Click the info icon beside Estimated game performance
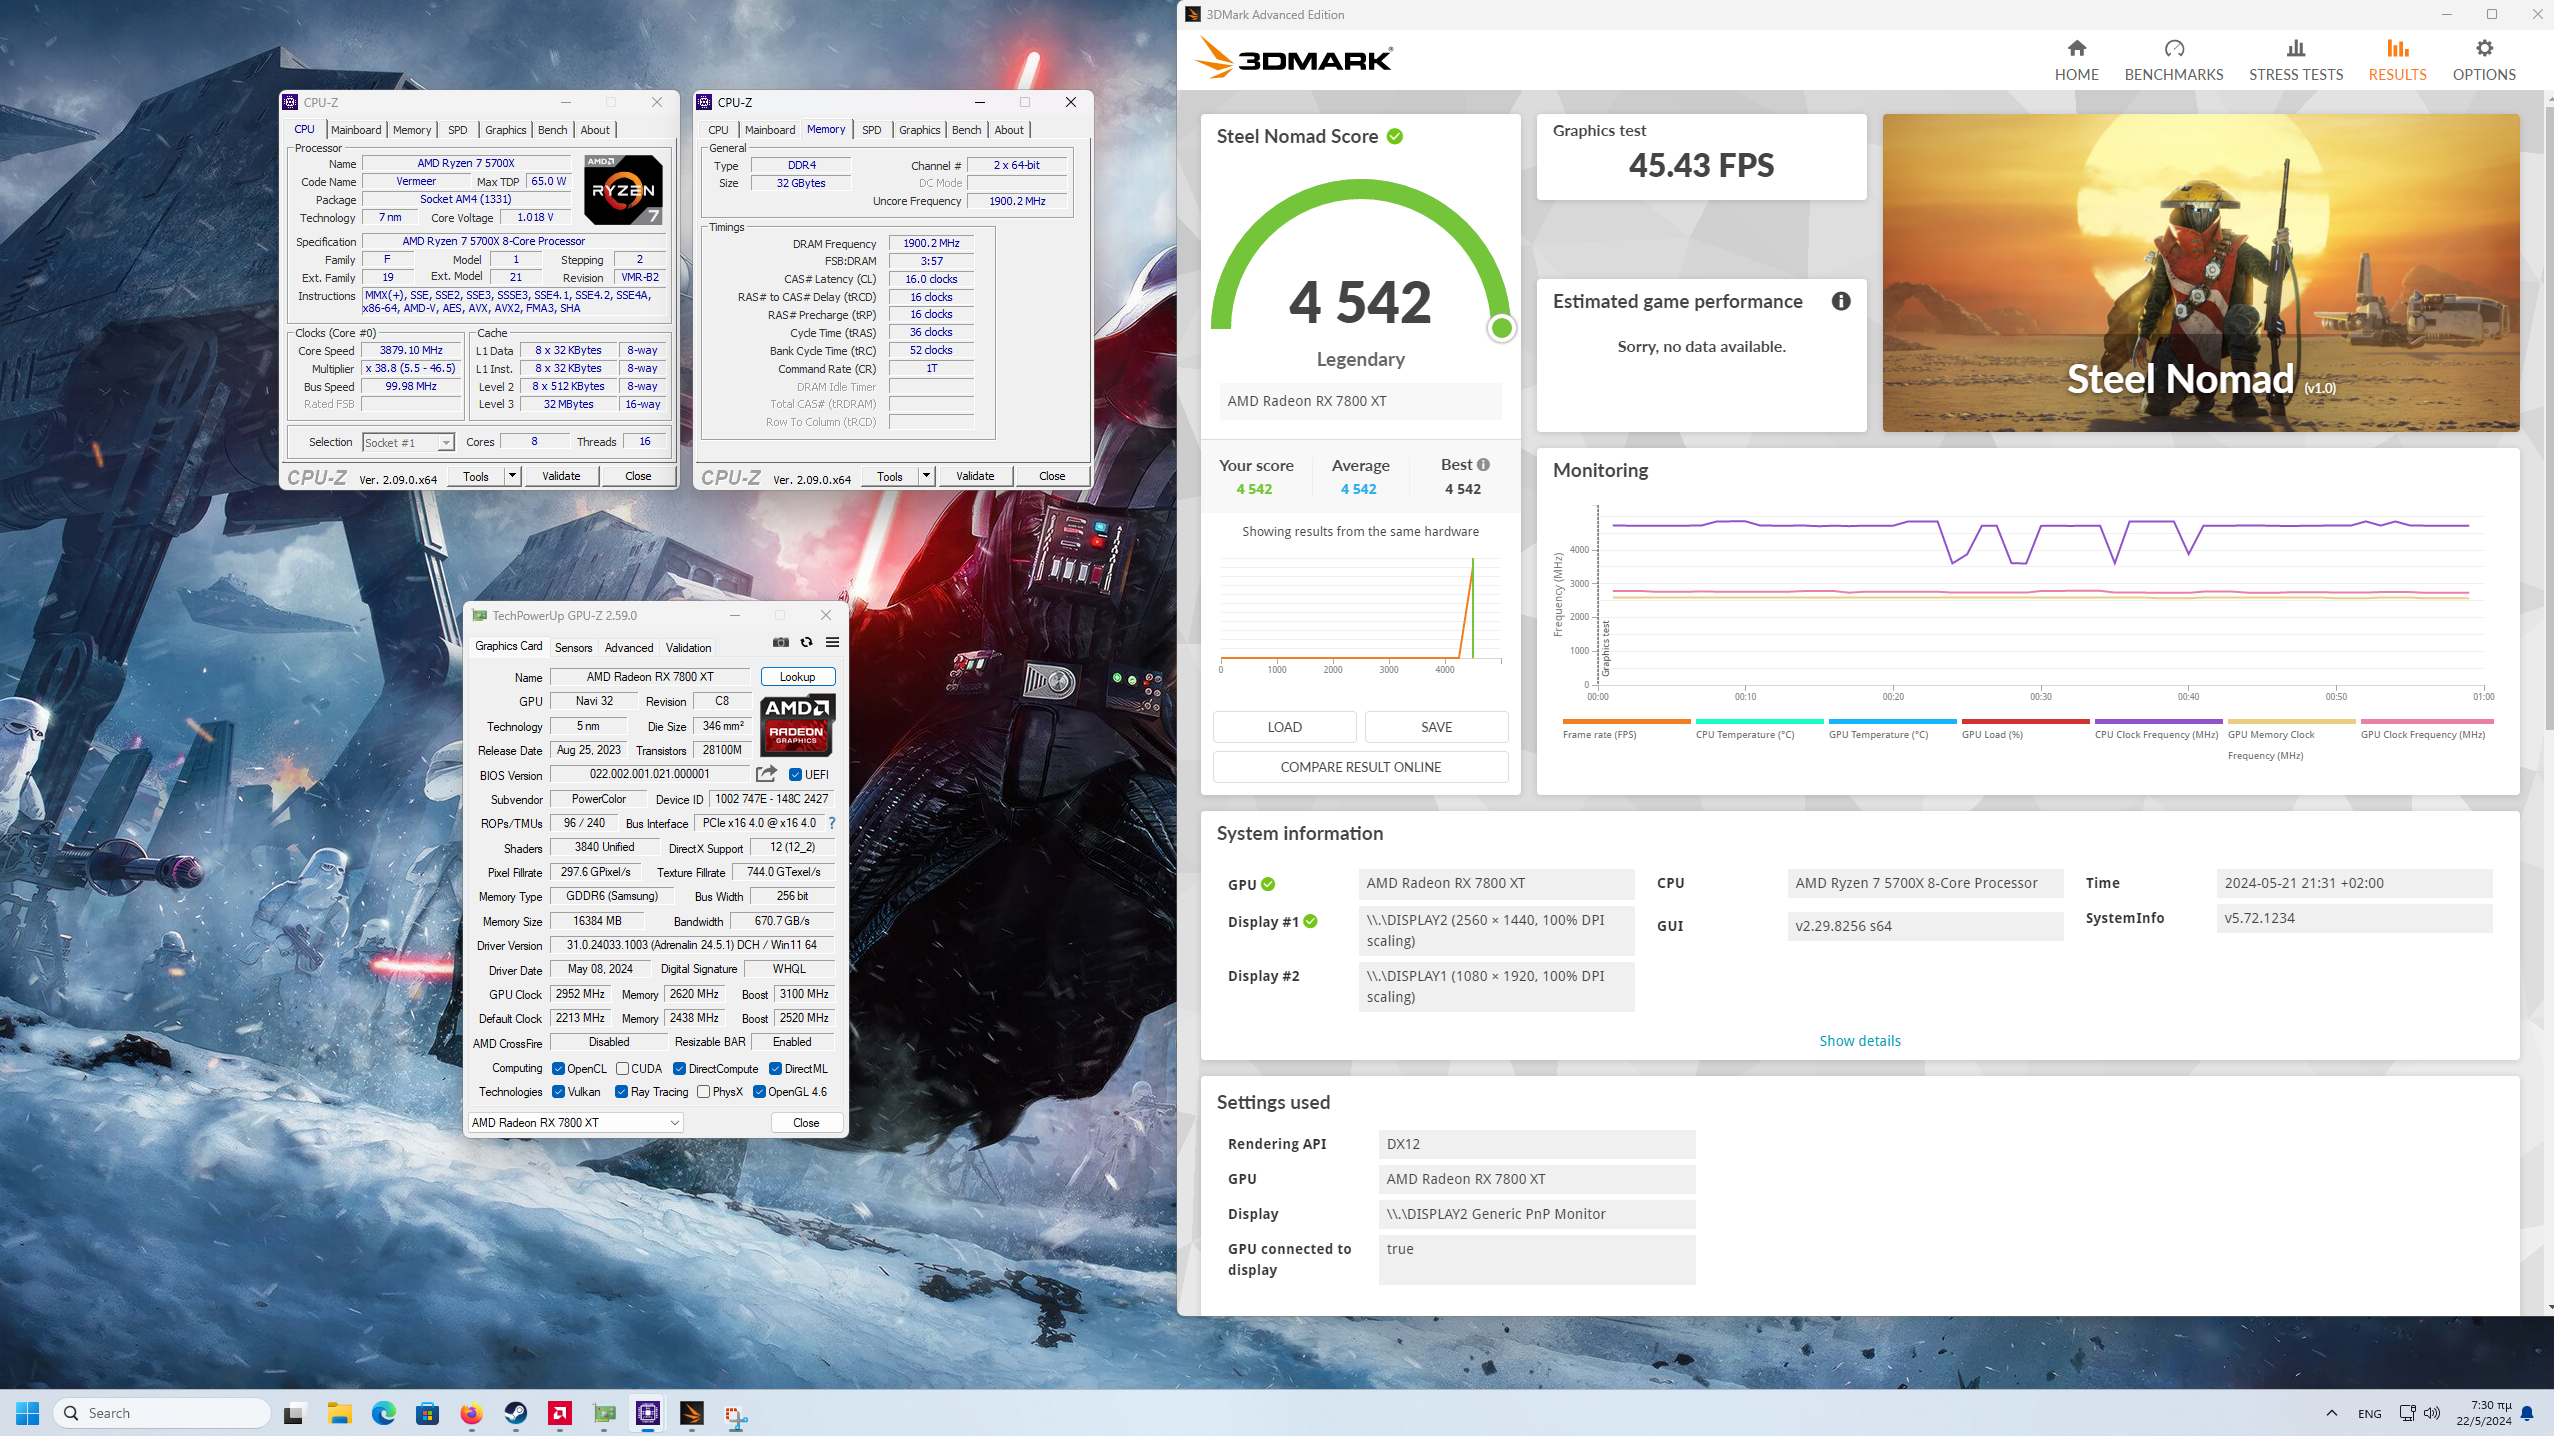This screenshot has width=2554, height=1436. click(1841, 301)
